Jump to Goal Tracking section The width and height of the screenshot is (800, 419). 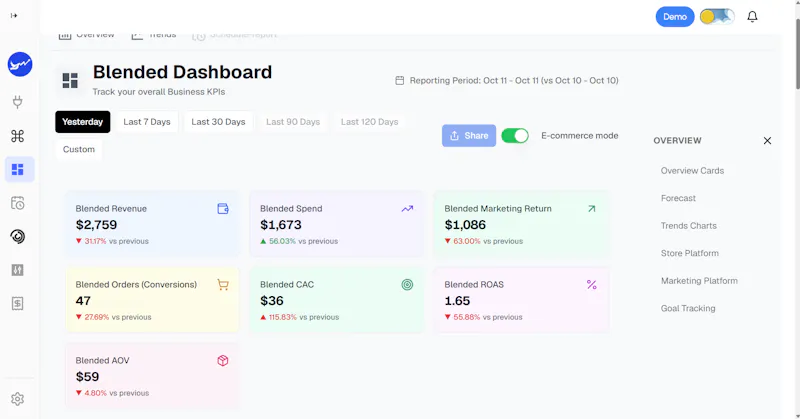coord(688,309)
